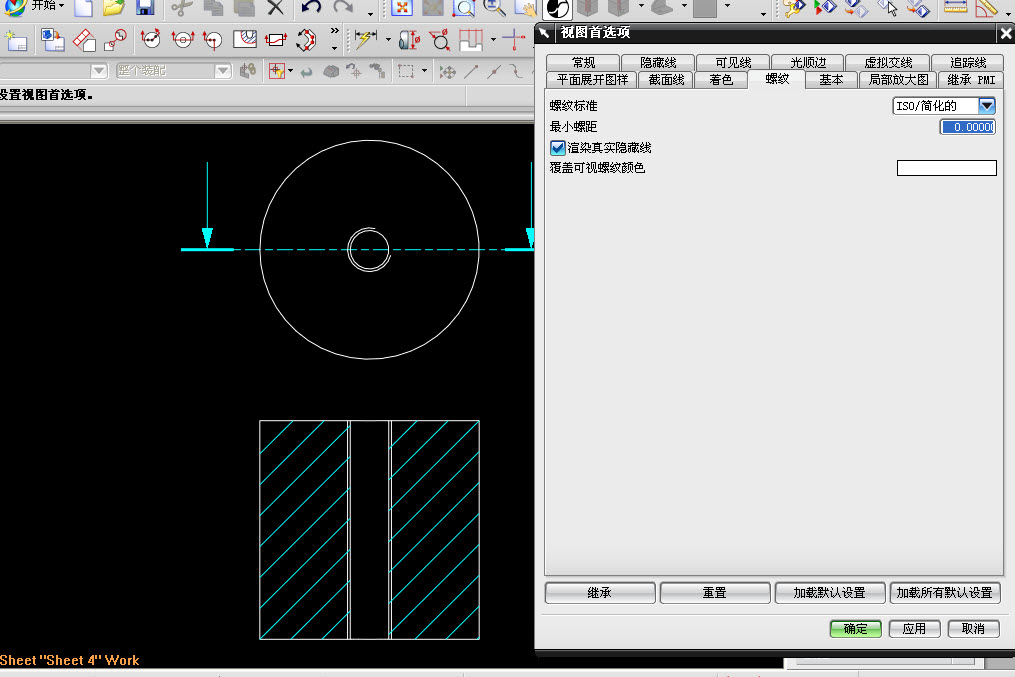The image size is (1015, 677).
Task: Redo the last undone action
Action: 343,8
